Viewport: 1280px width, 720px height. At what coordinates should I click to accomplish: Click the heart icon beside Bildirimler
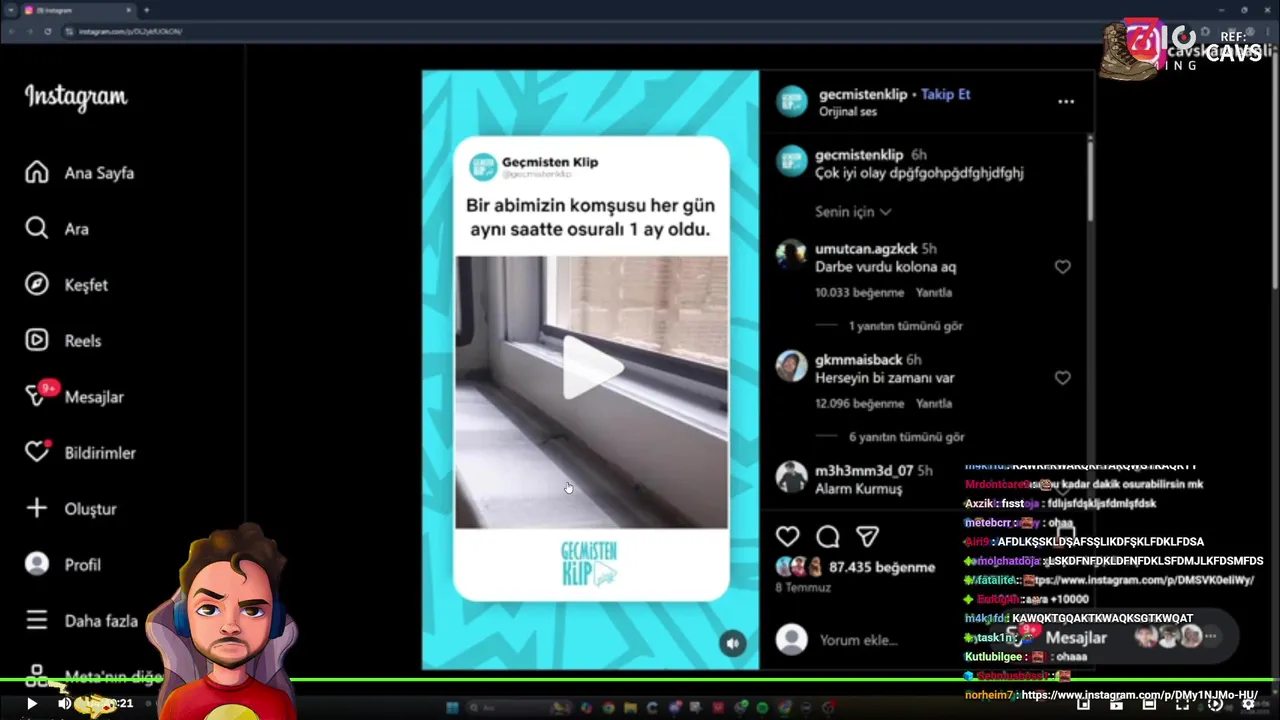tap(37, 452)
